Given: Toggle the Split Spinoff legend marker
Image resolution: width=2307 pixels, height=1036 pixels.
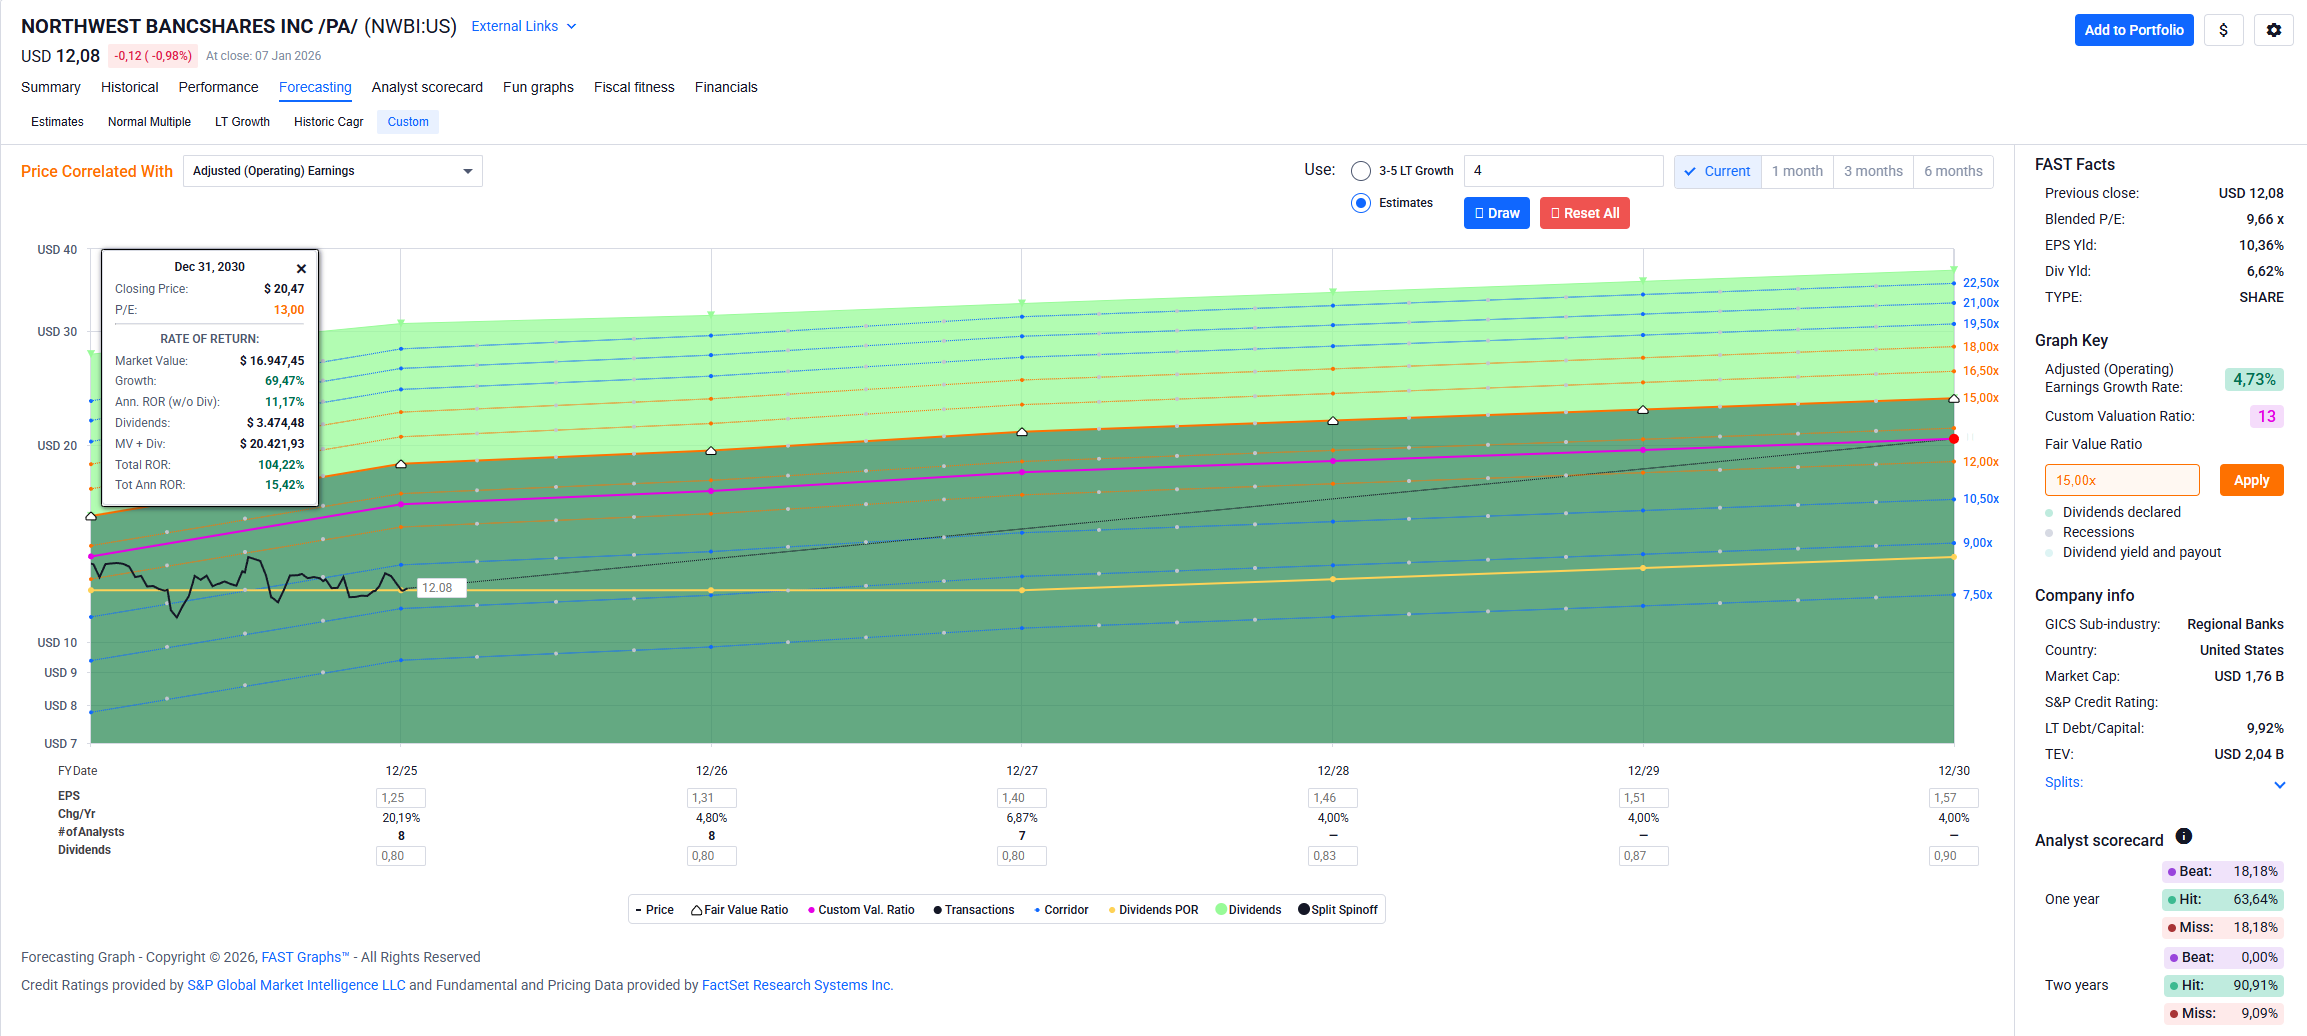Looking at the screenshot, I should [x=1304, y=910].
